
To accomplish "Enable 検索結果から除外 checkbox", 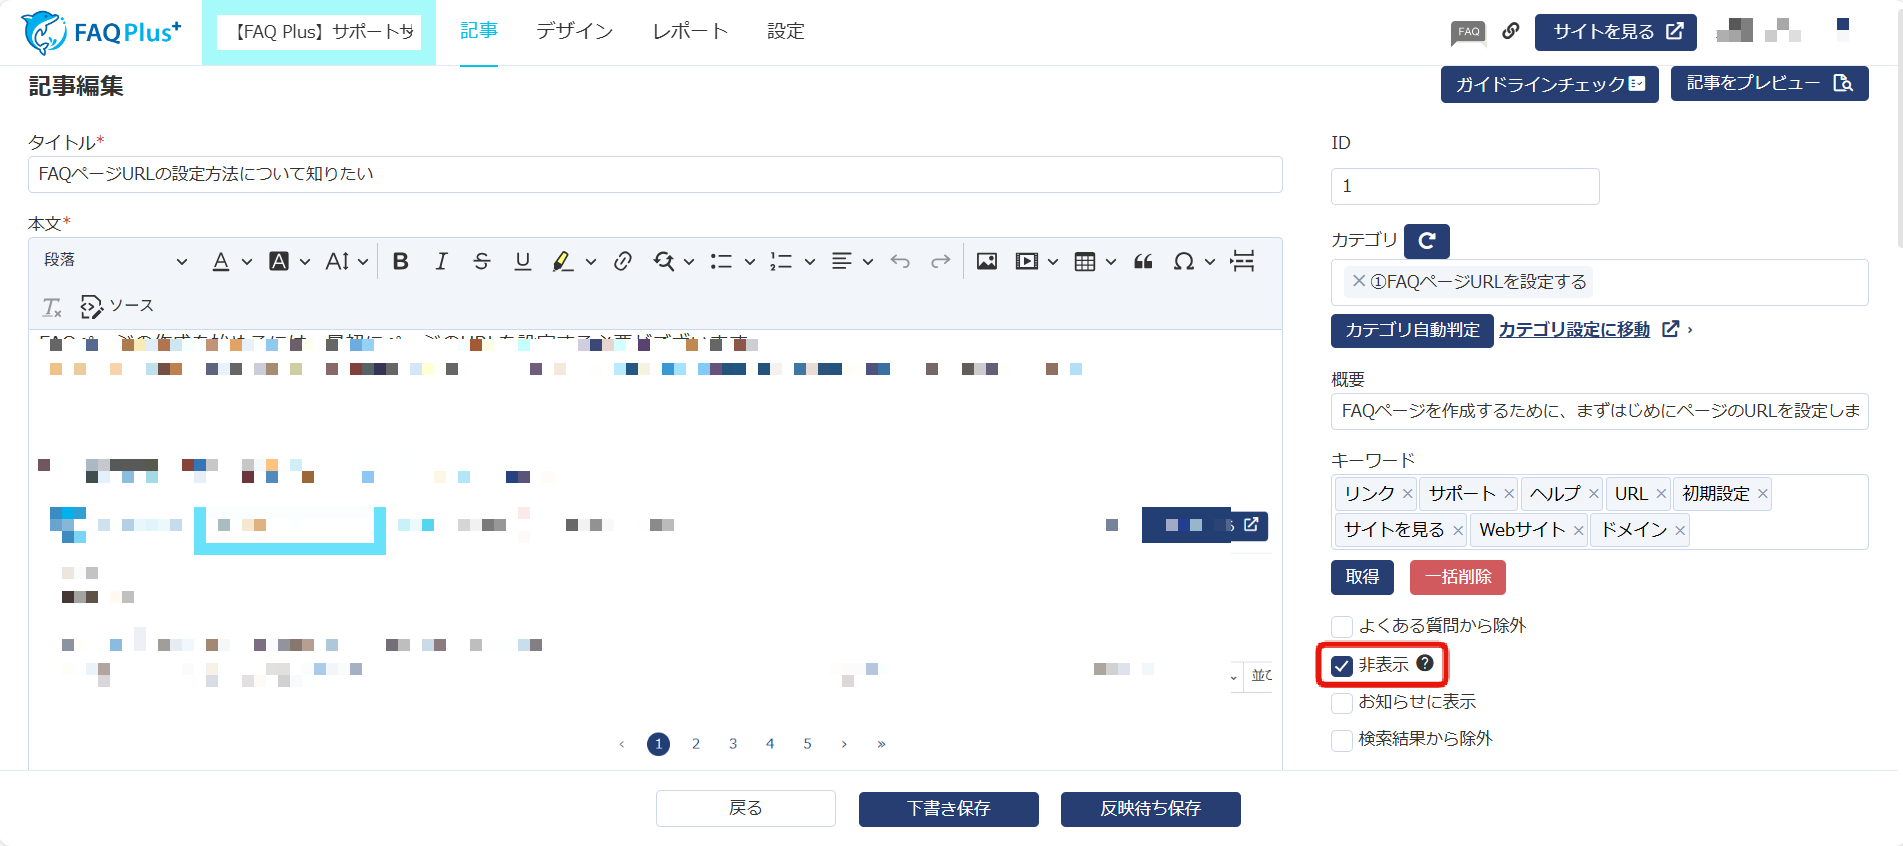I will pos(1342,740).
